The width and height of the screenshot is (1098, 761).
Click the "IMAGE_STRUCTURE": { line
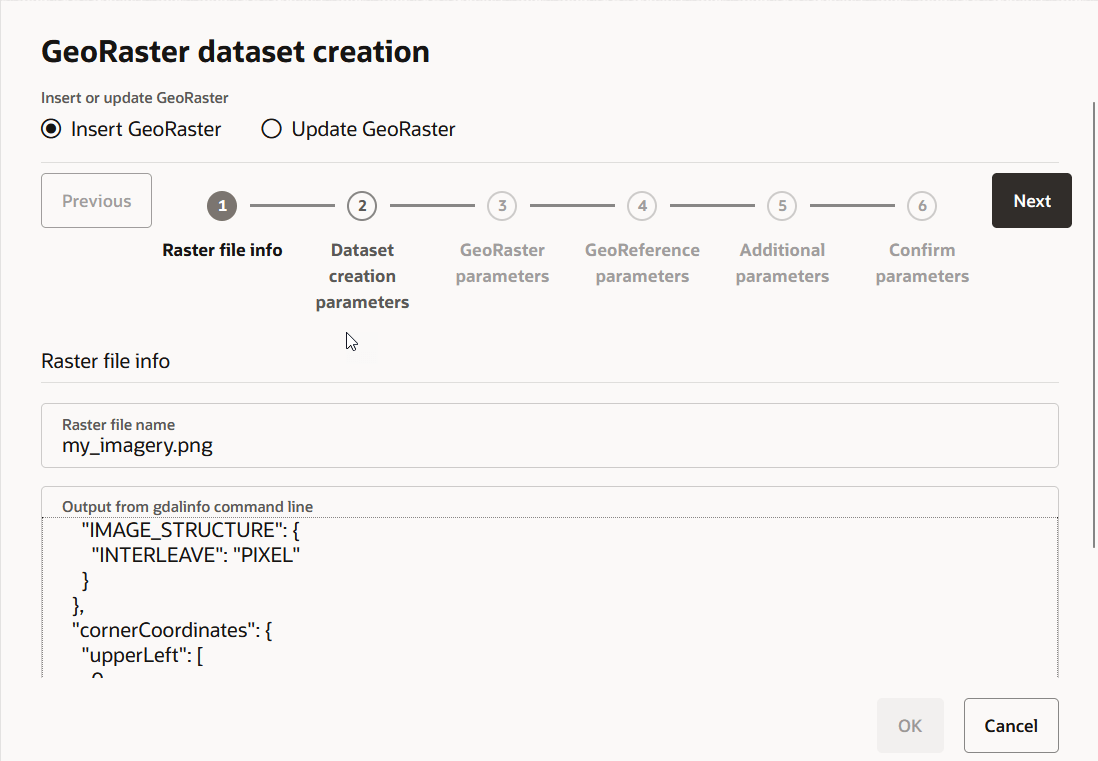[190, 530]
